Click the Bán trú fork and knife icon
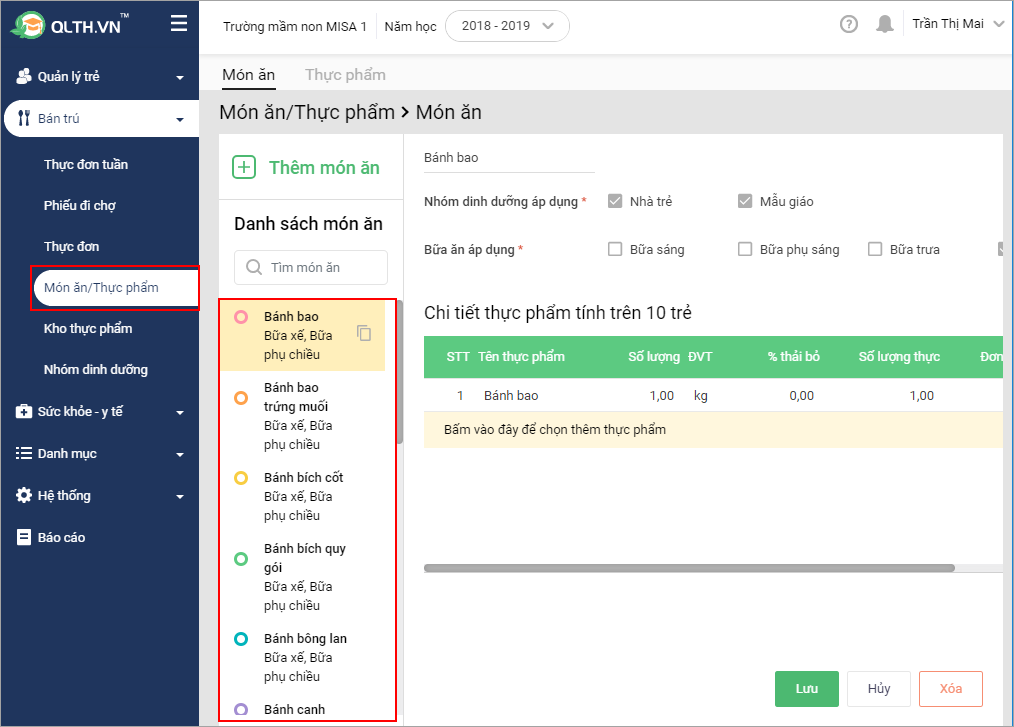 [x=24, y=118]
